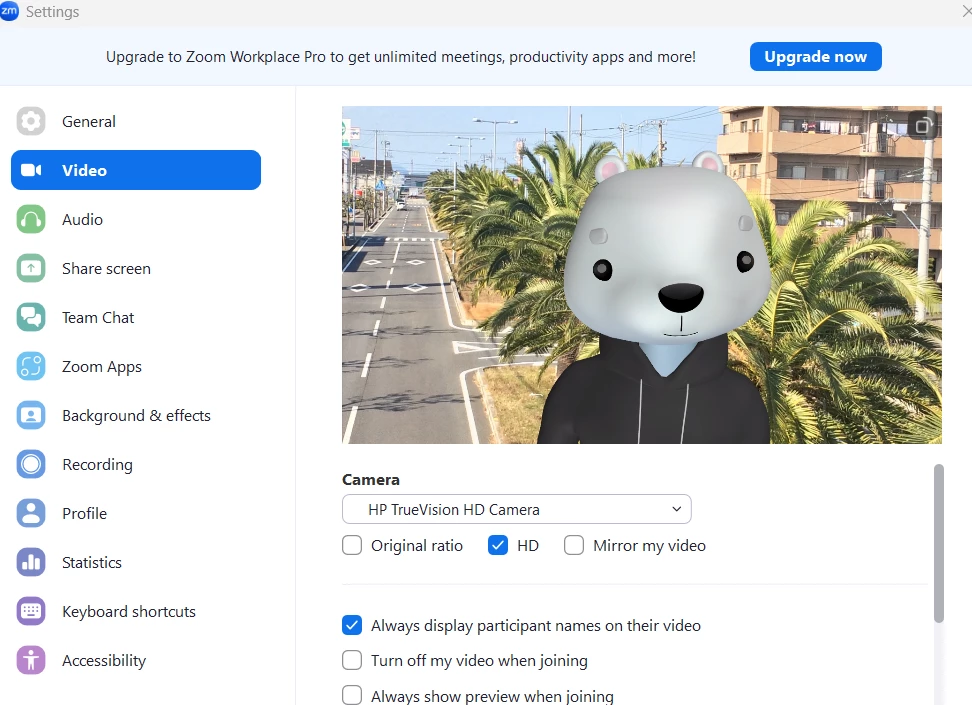The image size is (972, 705).
Task: Click the Upgrade now button
Action: tap(815, 56)
